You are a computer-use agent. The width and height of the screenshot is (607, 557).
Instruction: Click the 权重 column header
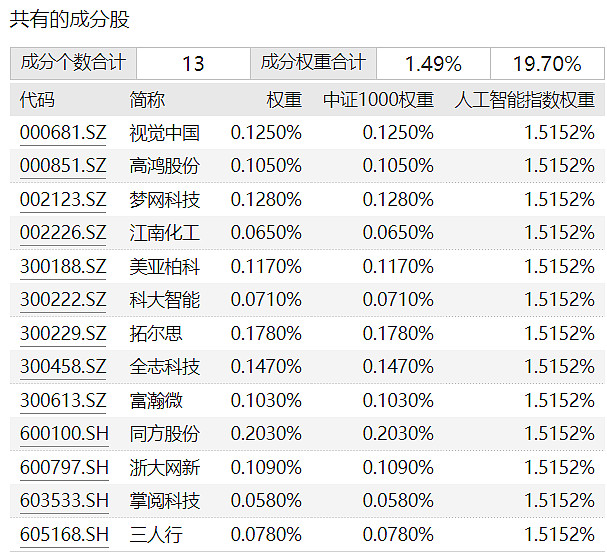(284, 100)
